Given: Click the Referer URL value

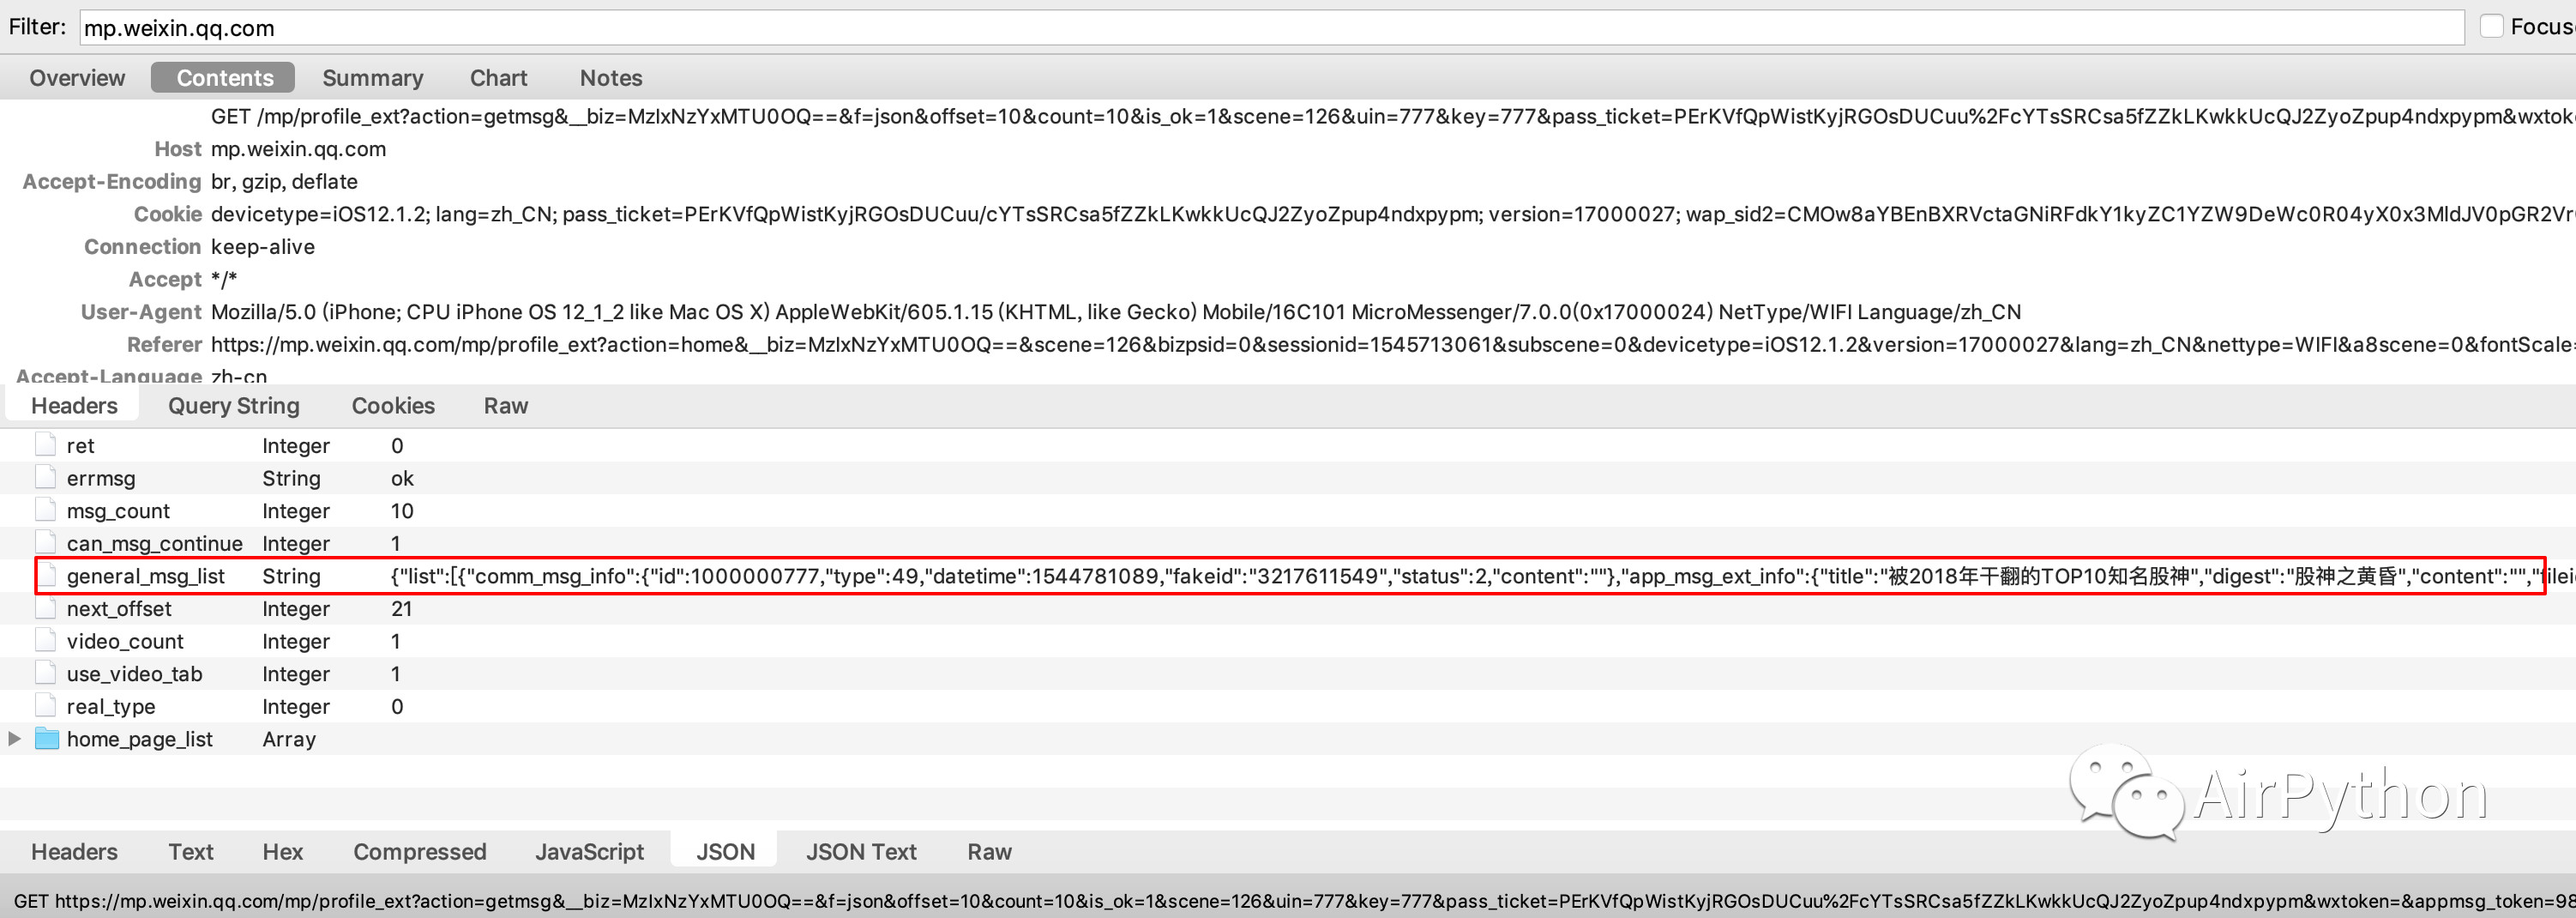Looking at the screenshot, I should pos(1393,345).
